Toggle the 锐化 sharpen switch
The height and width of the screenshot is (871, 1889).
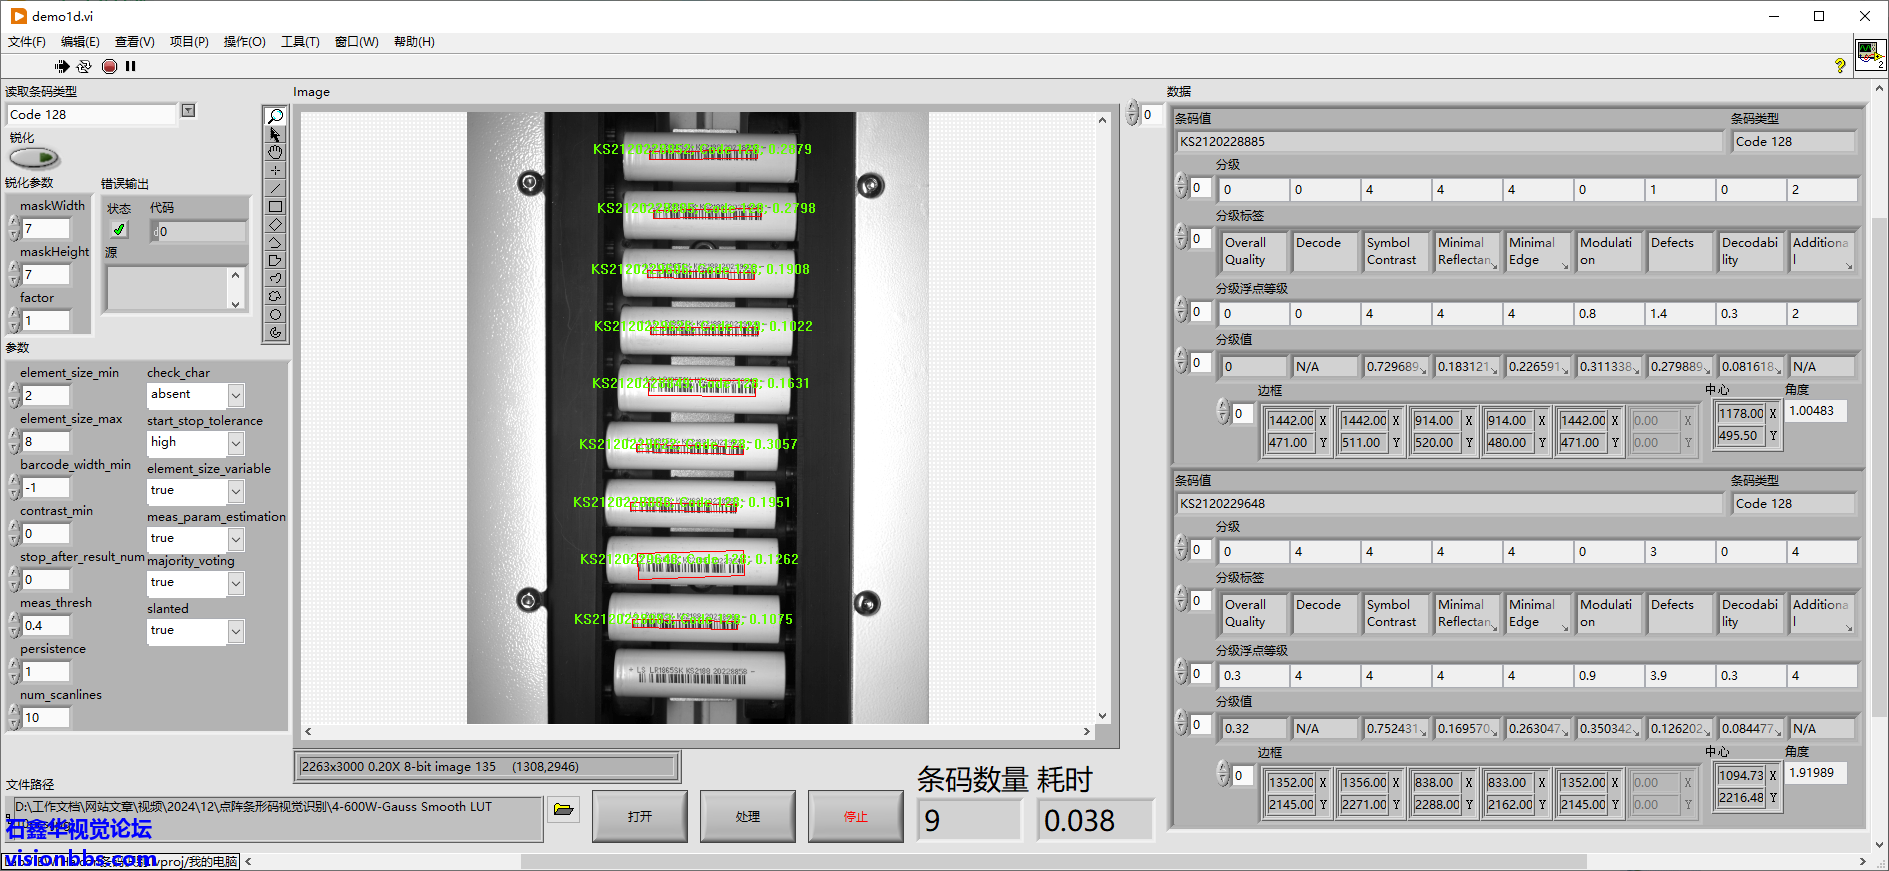pos(35,158)
